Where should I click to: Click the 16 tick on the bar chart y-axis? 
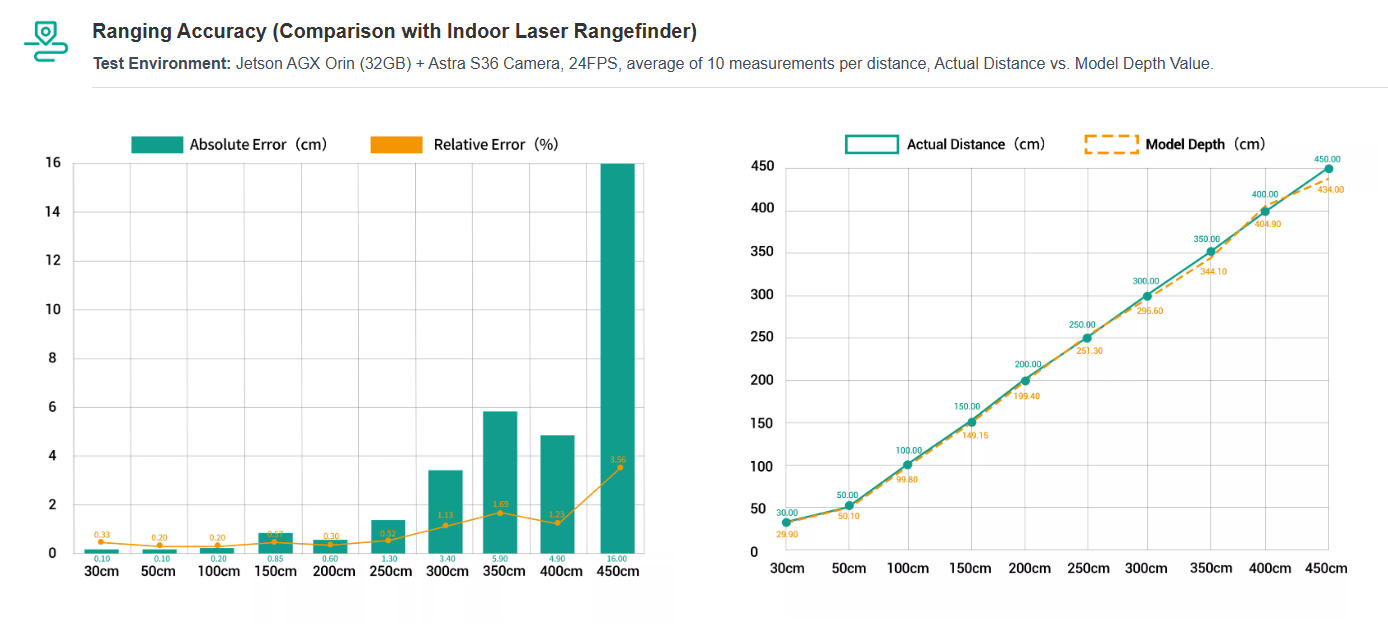tap(53, 163)
